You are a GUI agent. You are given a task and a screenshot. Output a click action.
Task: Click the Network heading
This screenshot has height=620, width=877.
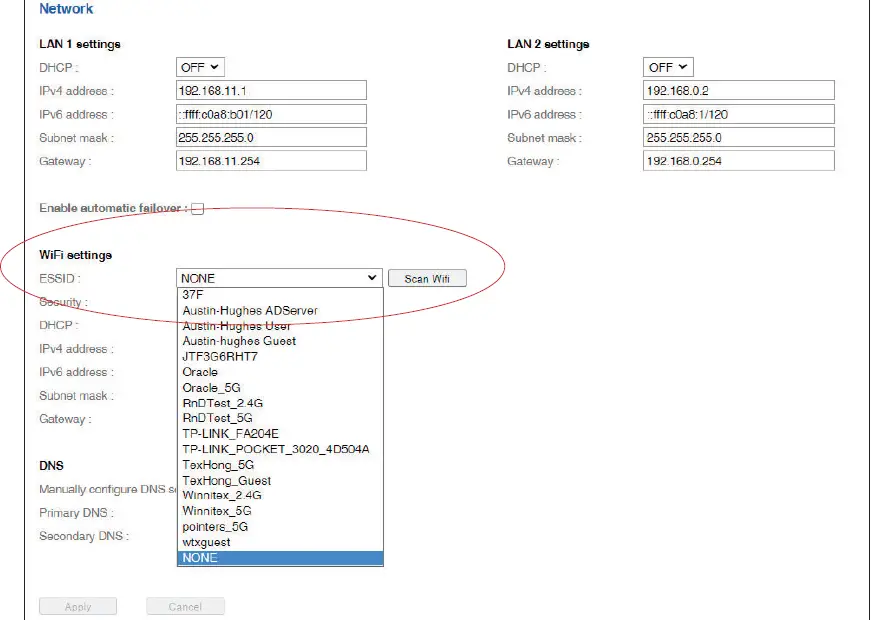coord(66,9)
